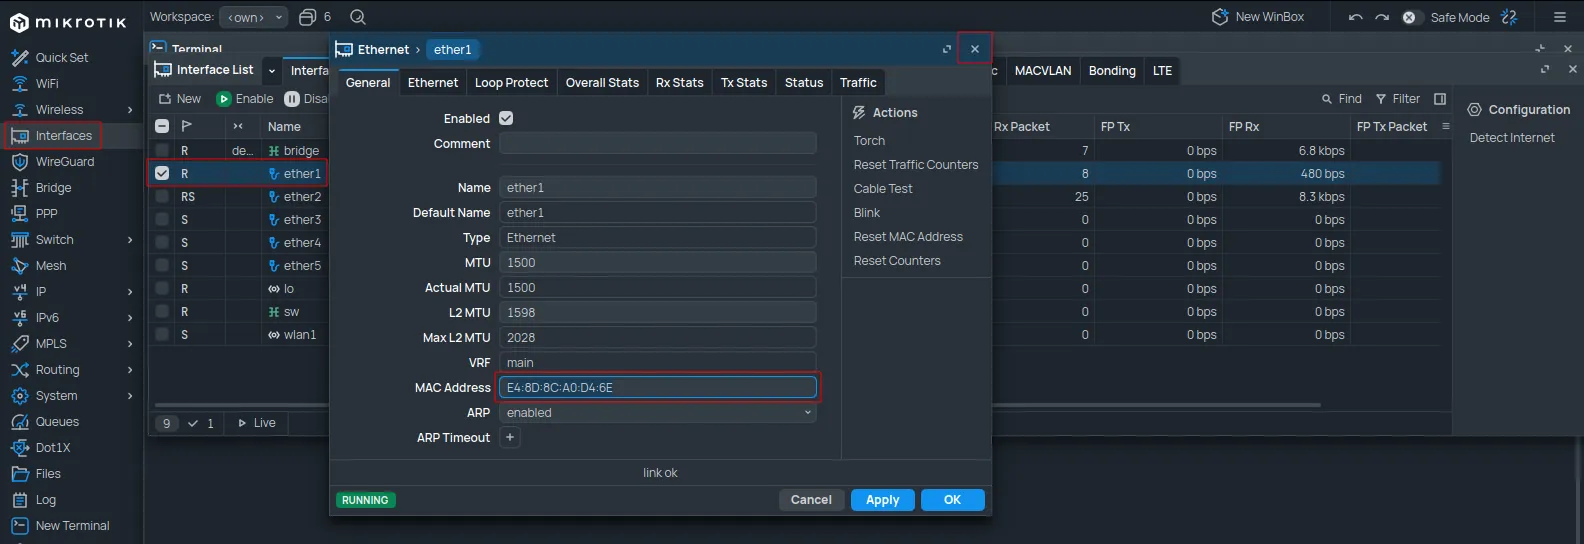Click the Torch action

(x=869, y=141)
